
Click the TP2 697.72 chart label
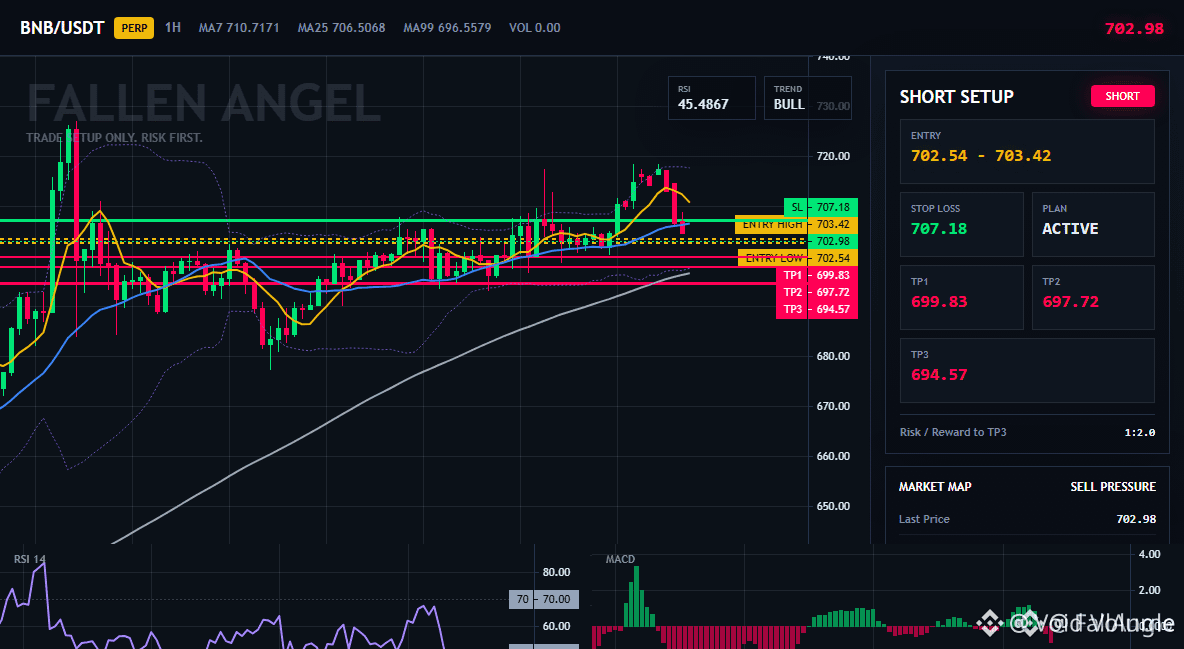pos(817,292)
